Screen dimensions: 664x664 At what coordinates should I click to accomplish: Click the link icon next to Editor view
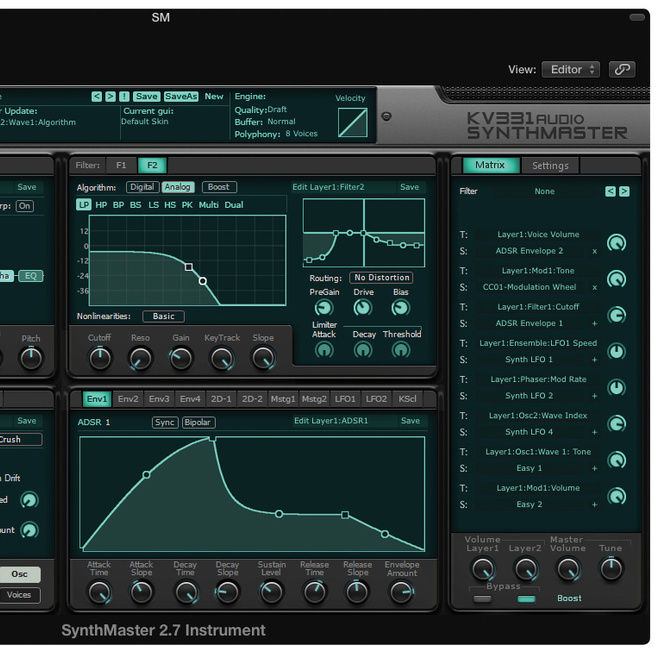tap(622, 69)
